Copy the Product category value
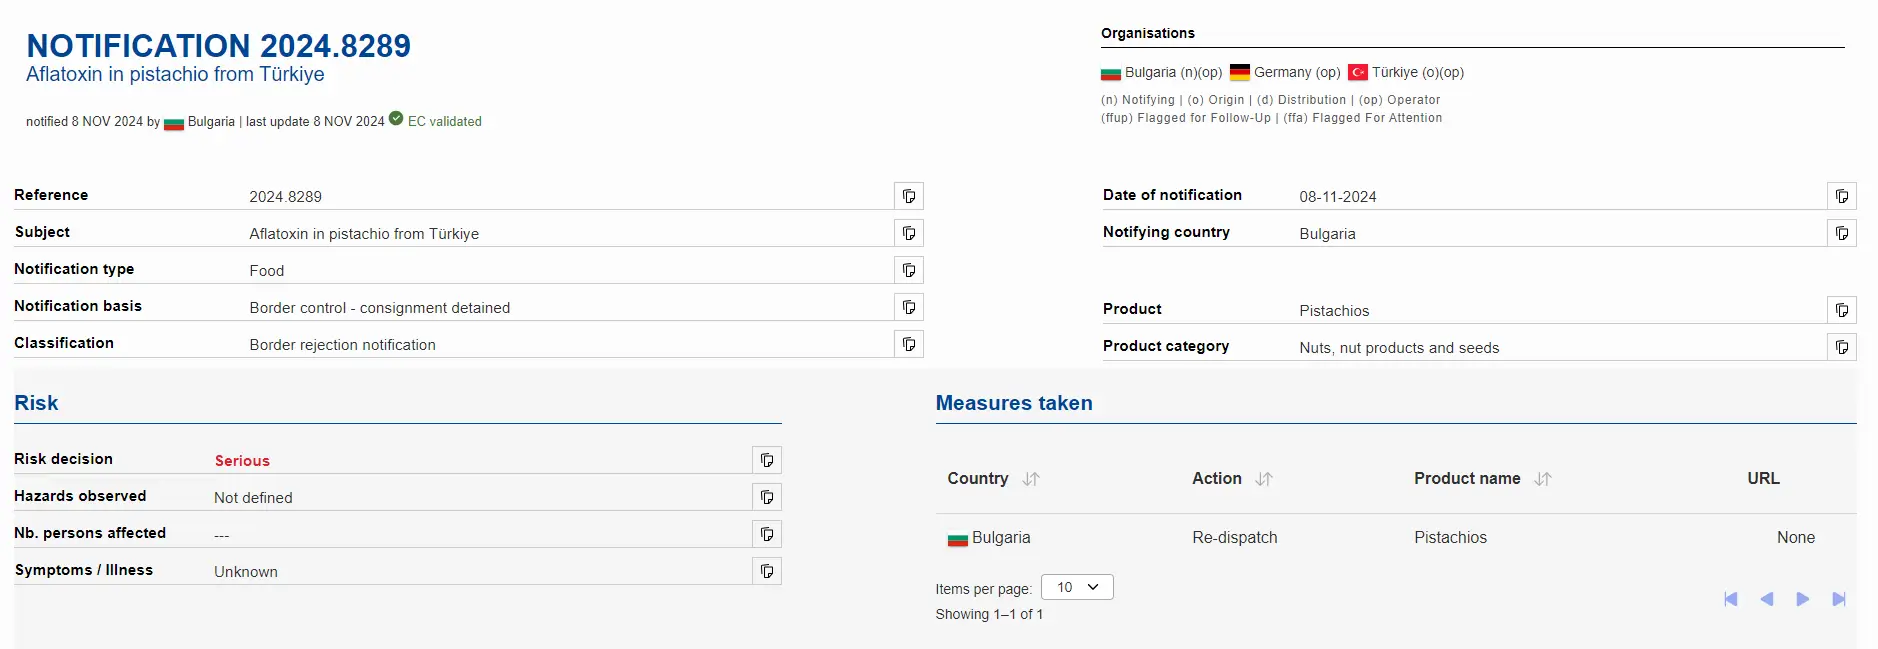1878x649 pixels. (x=1841, y=347)
